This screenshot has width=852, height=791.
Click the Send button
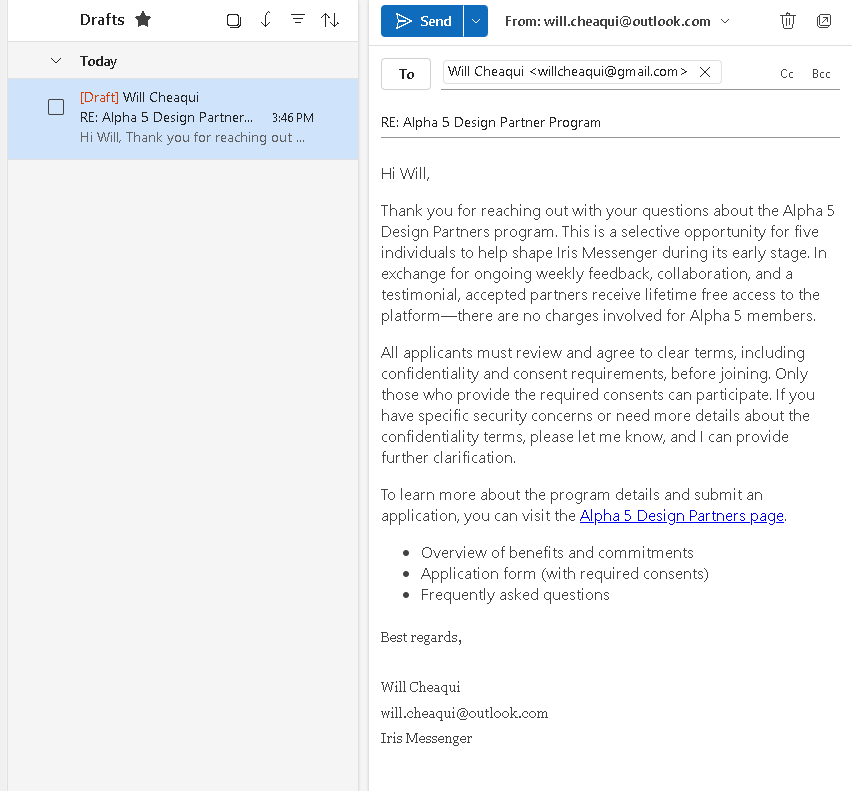click(423, 21)
